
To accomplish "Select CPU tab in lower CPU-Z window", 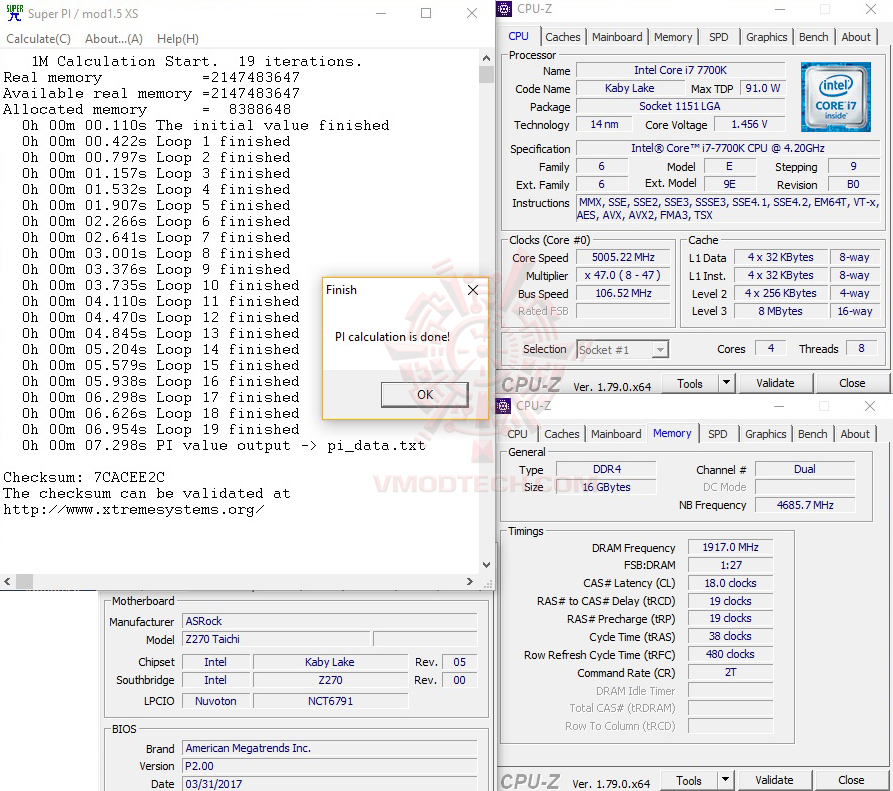I will (517, 434).
